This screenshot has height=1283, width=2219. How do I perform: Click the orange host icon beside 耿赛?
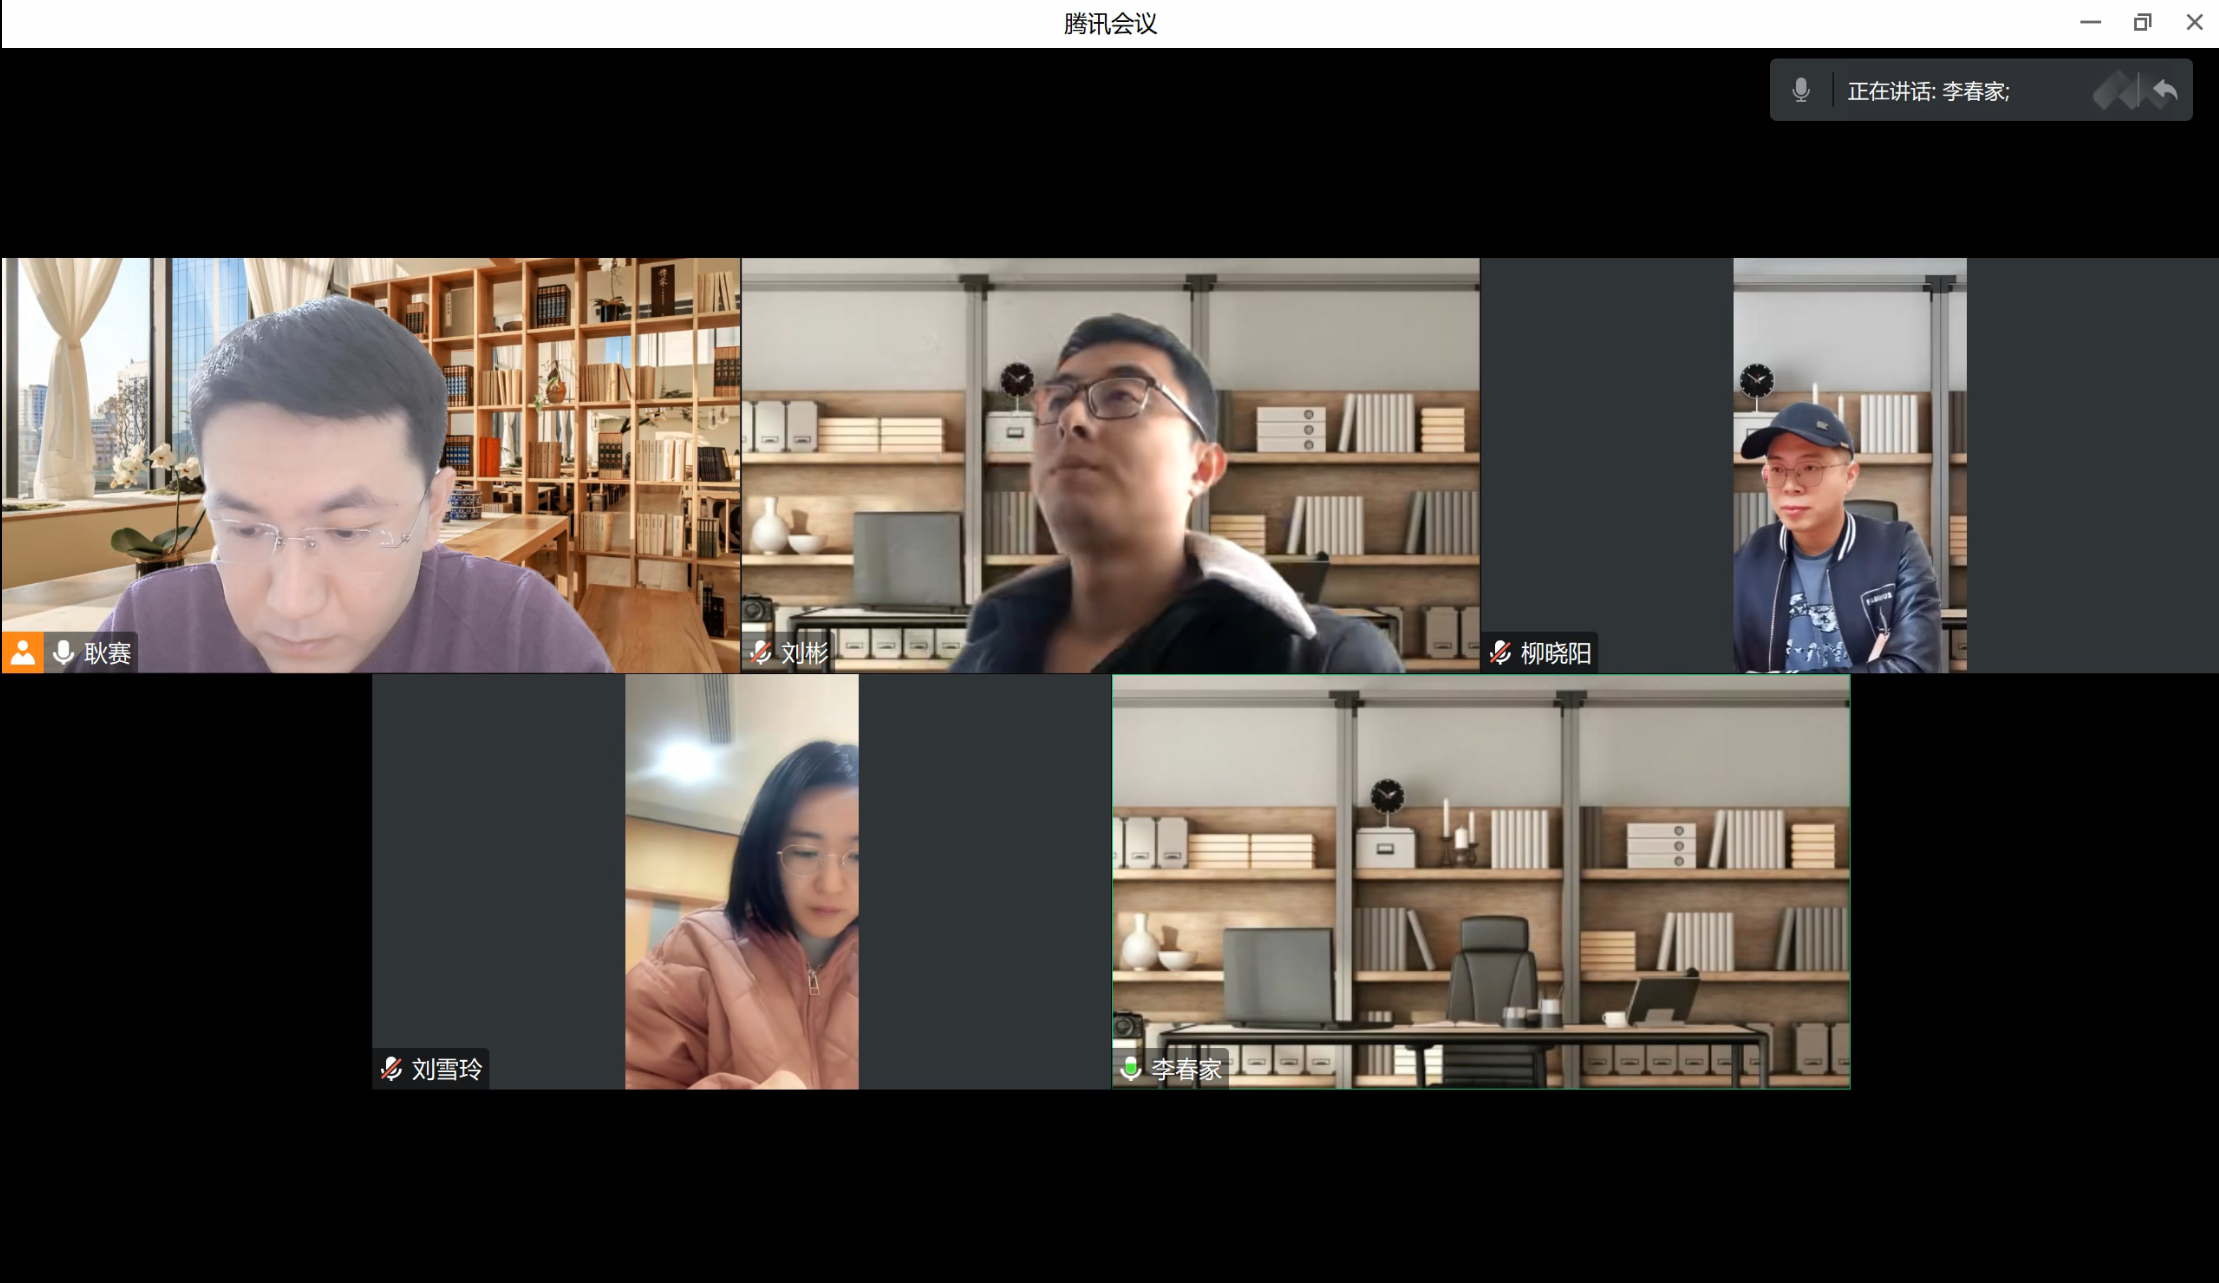click(x=22, y=653)
